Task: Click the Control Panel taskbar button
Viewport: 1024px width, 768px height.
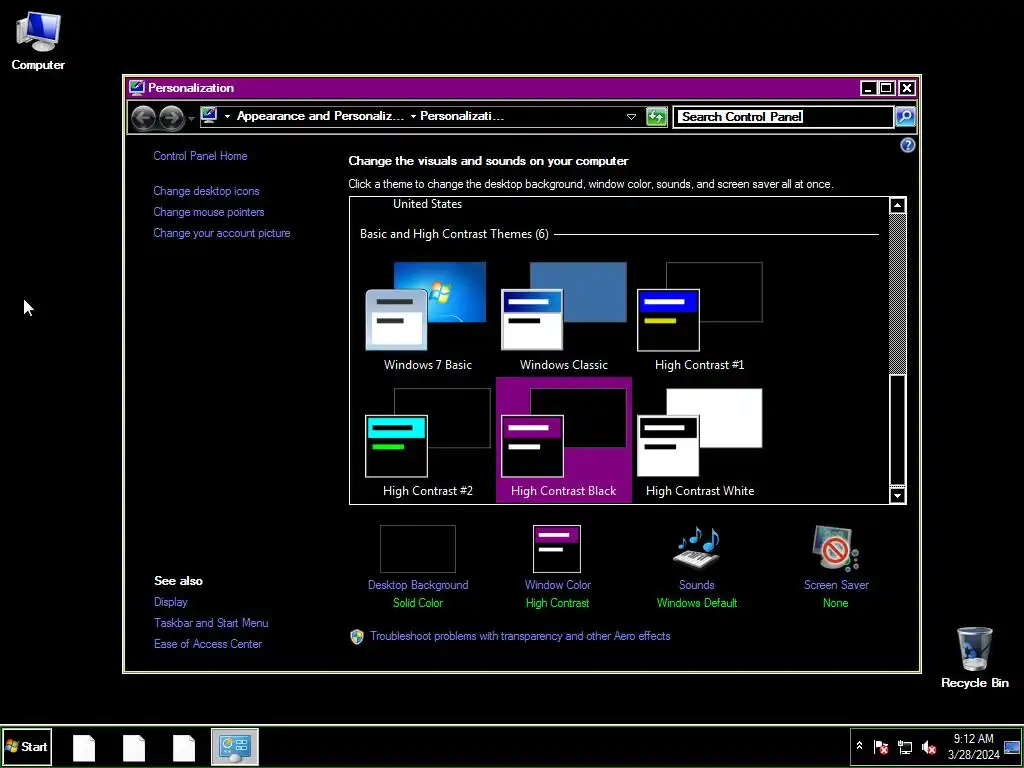Action: (x=235, y=746)
